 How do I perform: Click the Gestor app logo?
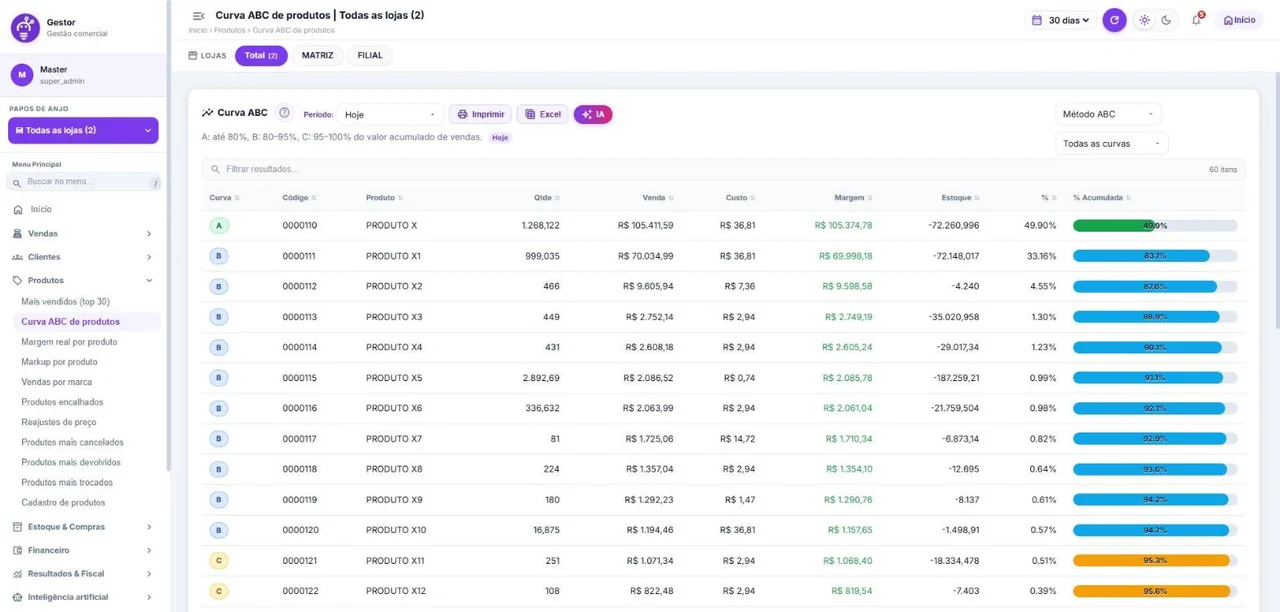(x=25, y=28)
